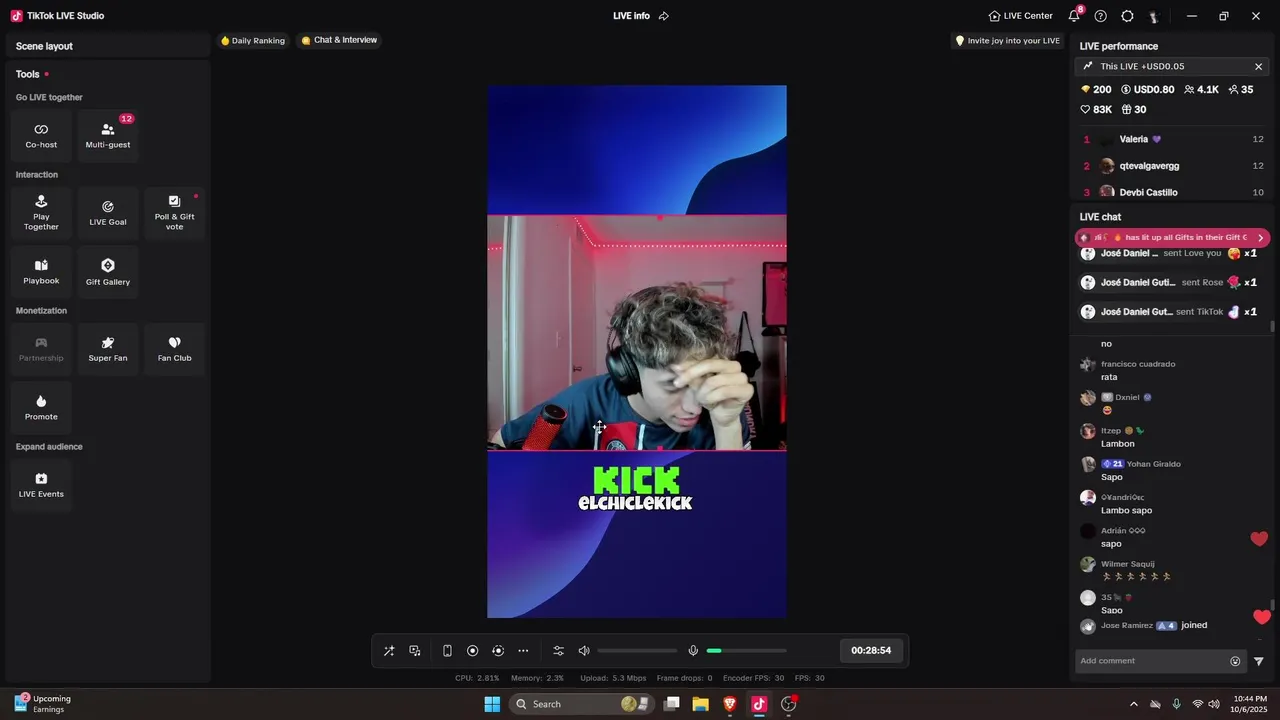
Task: Open the Co-host tool
Action: coord(41,136)
